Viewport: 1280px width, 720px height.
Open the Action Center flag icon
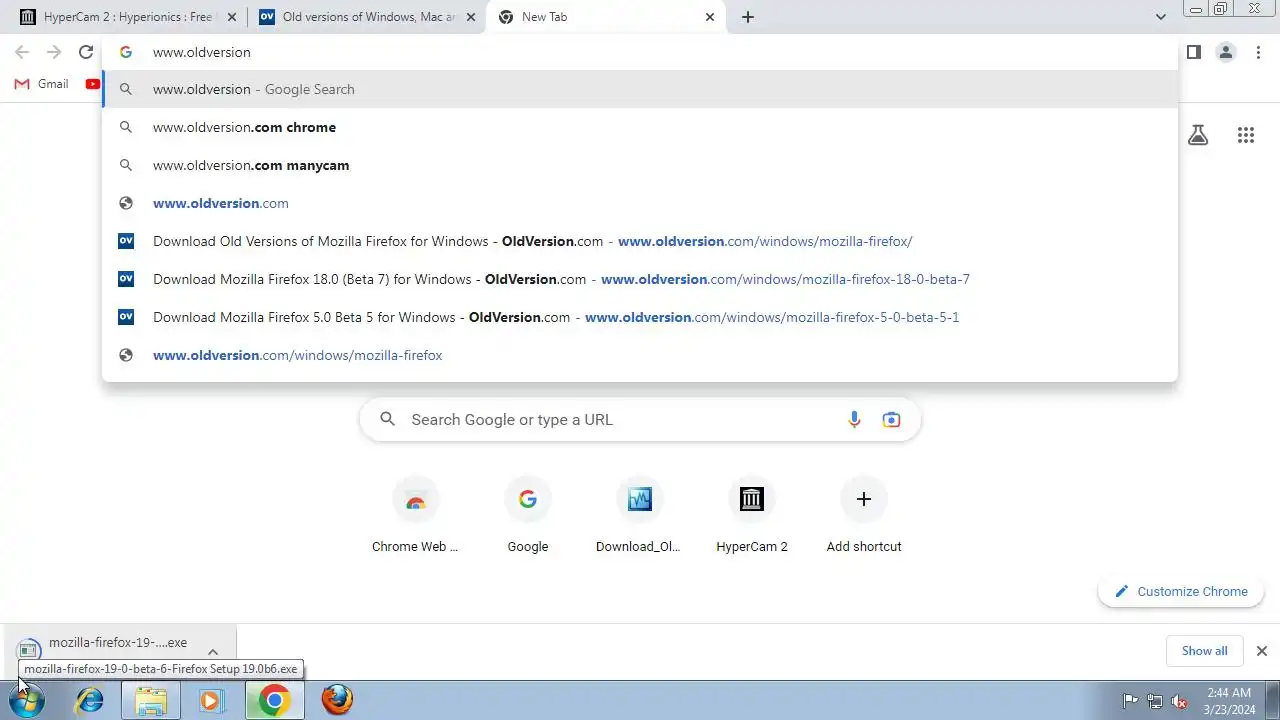point(1130,701)
